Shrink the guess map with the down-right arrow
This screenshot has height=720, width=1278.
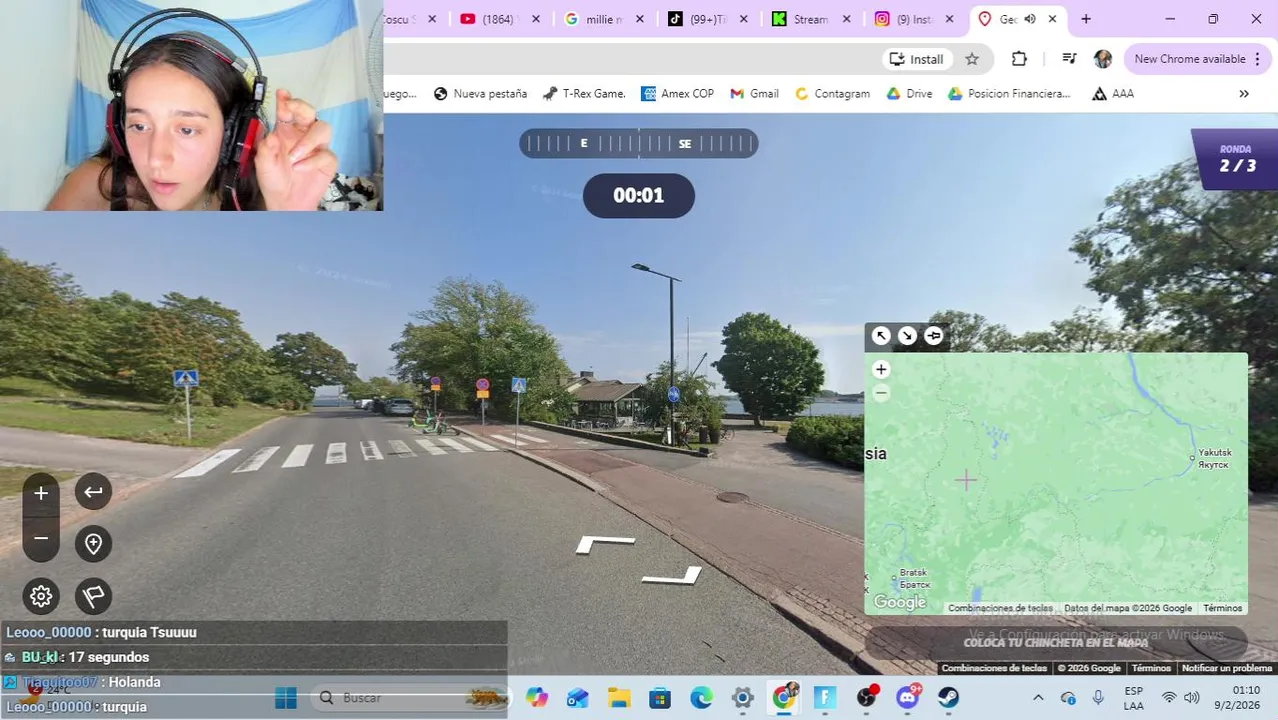[907, 336]
